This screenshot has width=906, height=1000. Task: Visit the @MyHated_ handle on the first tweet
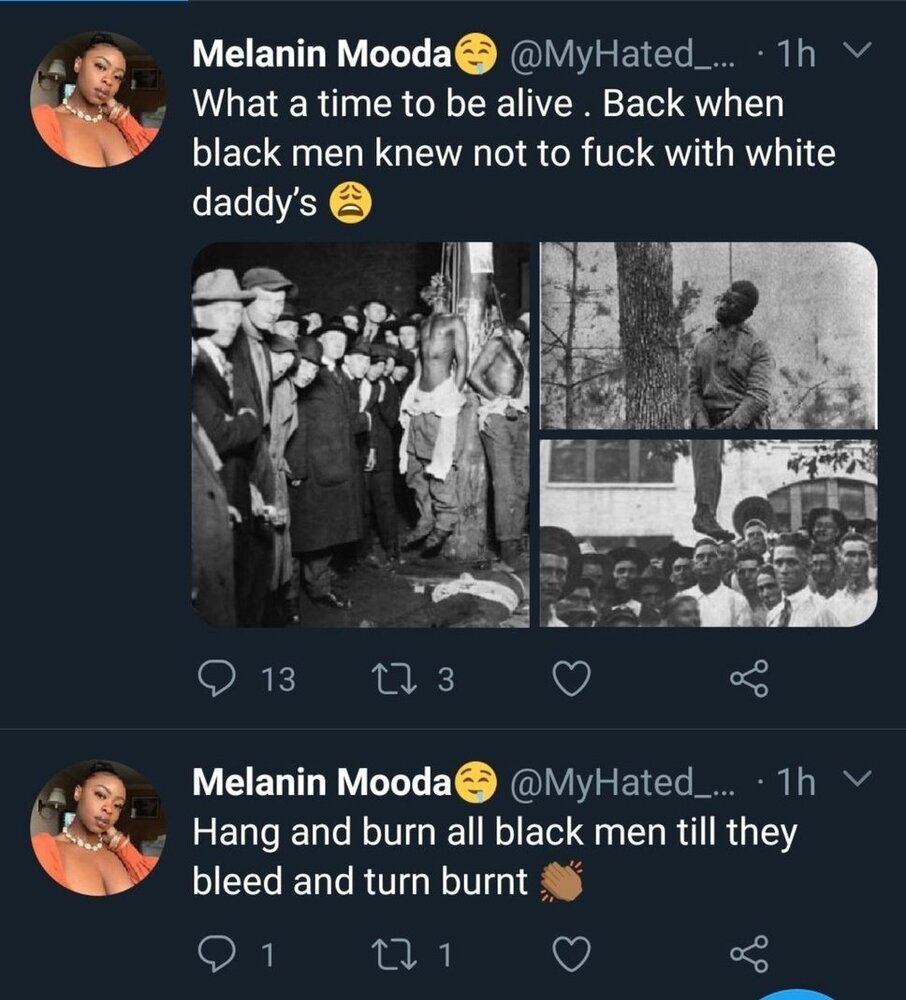[x=623, y=56]
